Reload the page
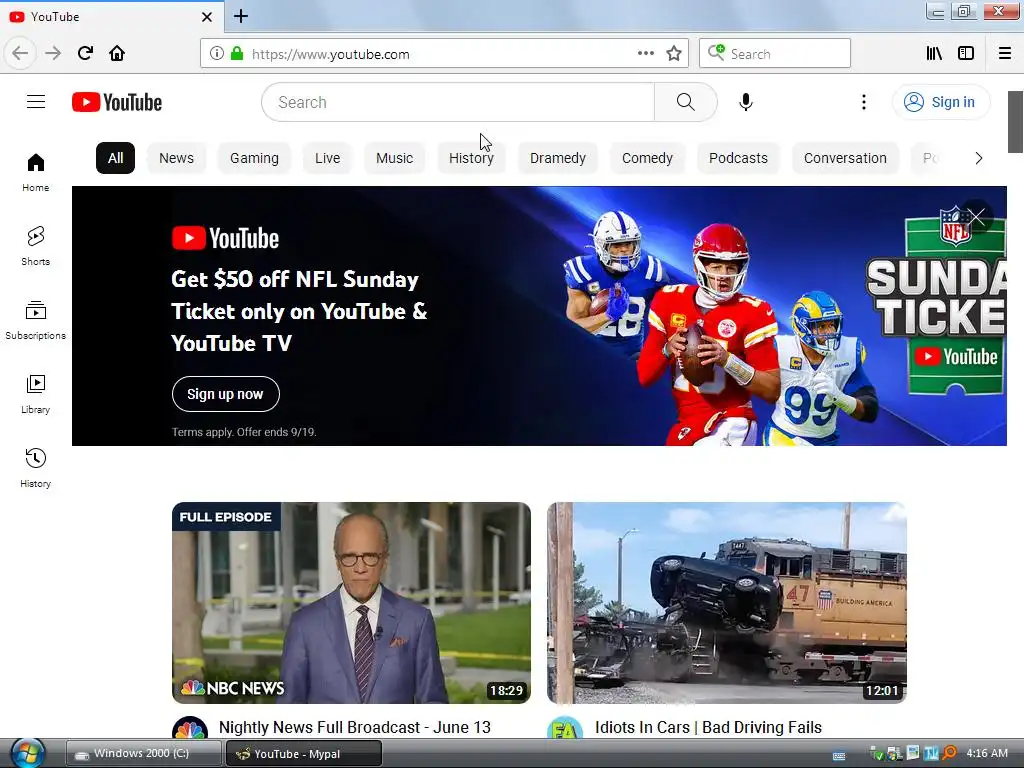 85,54
